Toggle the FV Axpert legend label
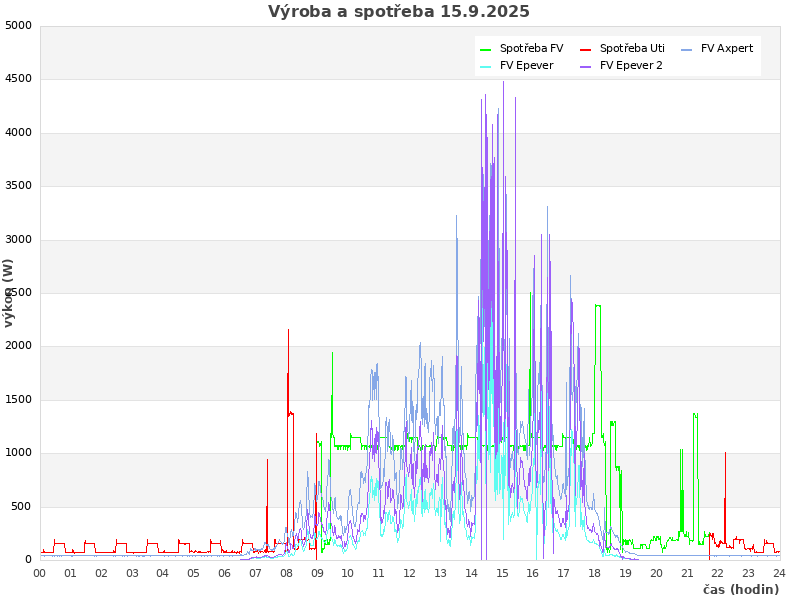This screenshot has width=800, height=600. click(727, 48)
